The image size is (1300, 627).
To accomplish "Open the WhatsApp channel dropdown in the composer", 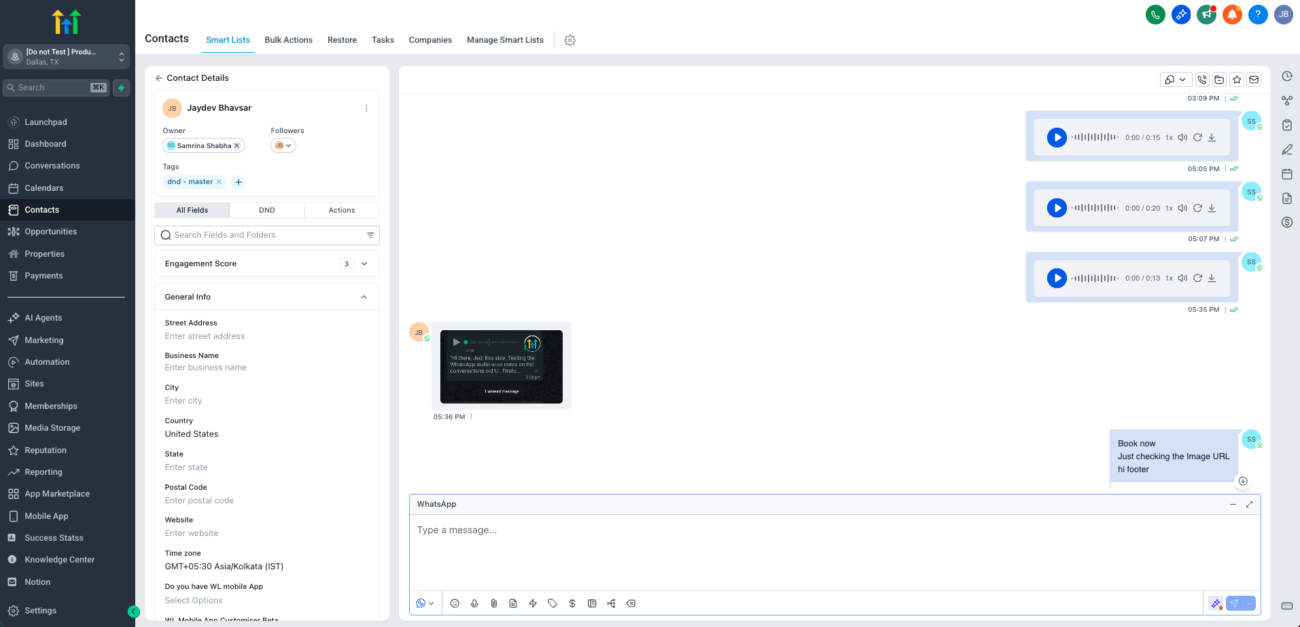I will point(425,603).
